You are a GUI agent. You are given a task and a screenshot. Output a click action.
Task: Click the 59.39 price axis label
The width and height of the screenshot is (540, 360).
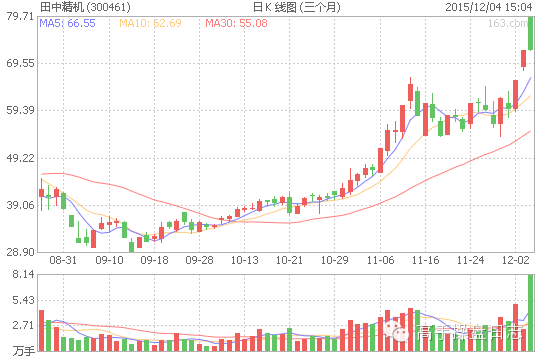click(x=20, y=111)
